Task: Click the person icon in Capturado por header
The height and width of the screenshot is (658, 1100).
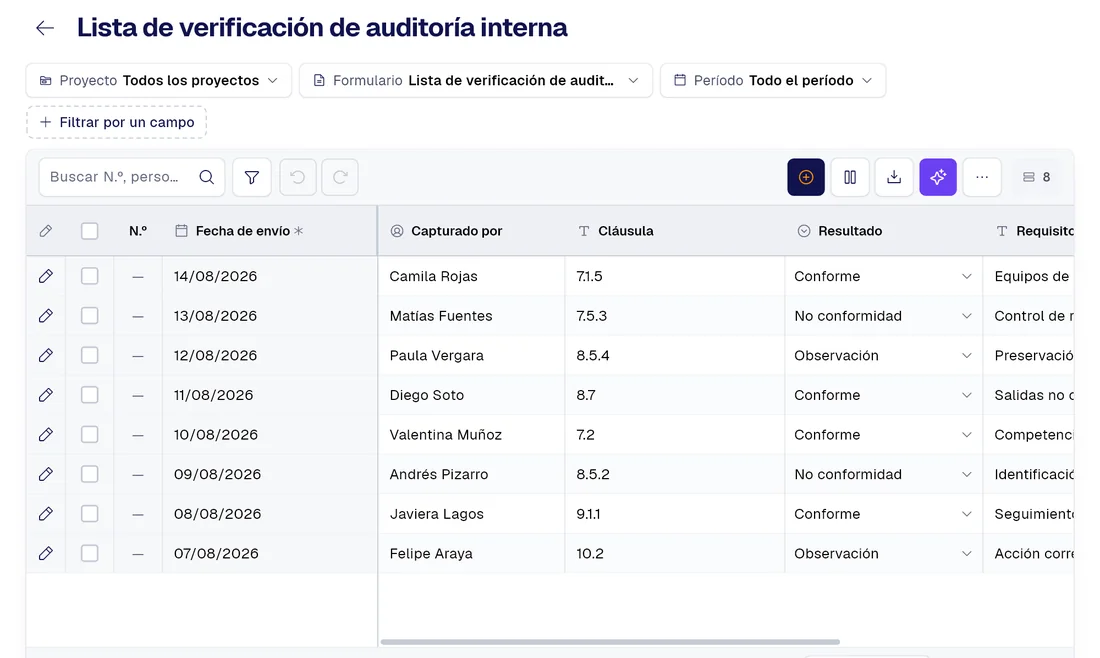Action: pos(397,231)
